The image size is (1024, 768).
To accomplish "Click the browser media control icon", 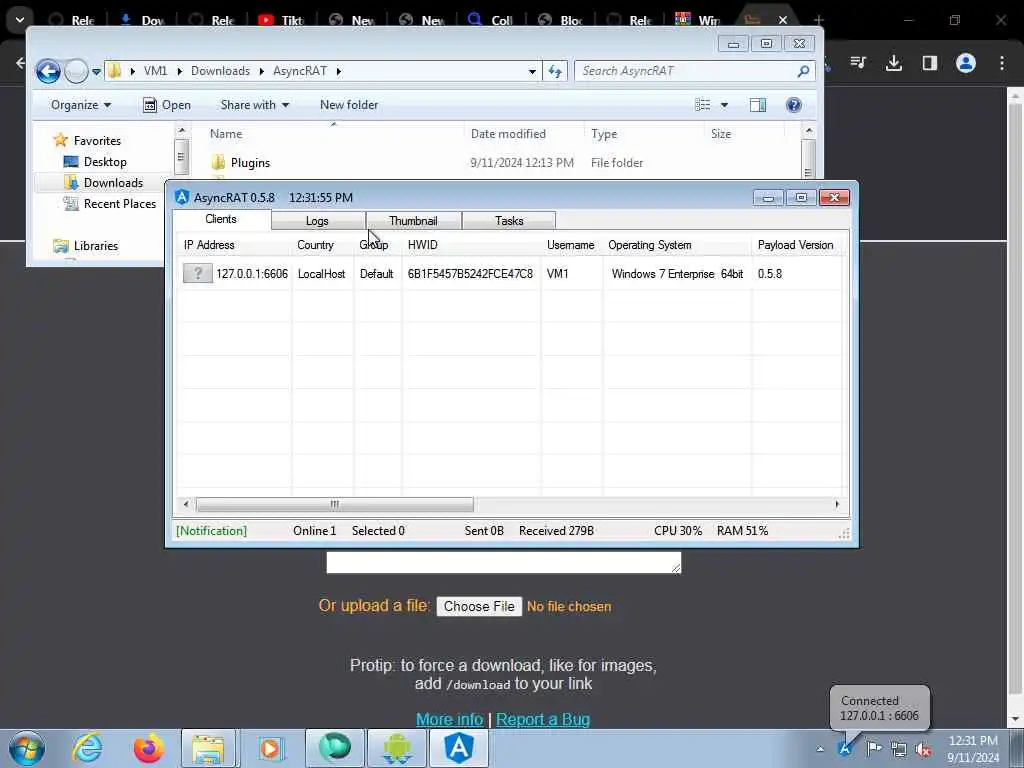I will 858,63.
